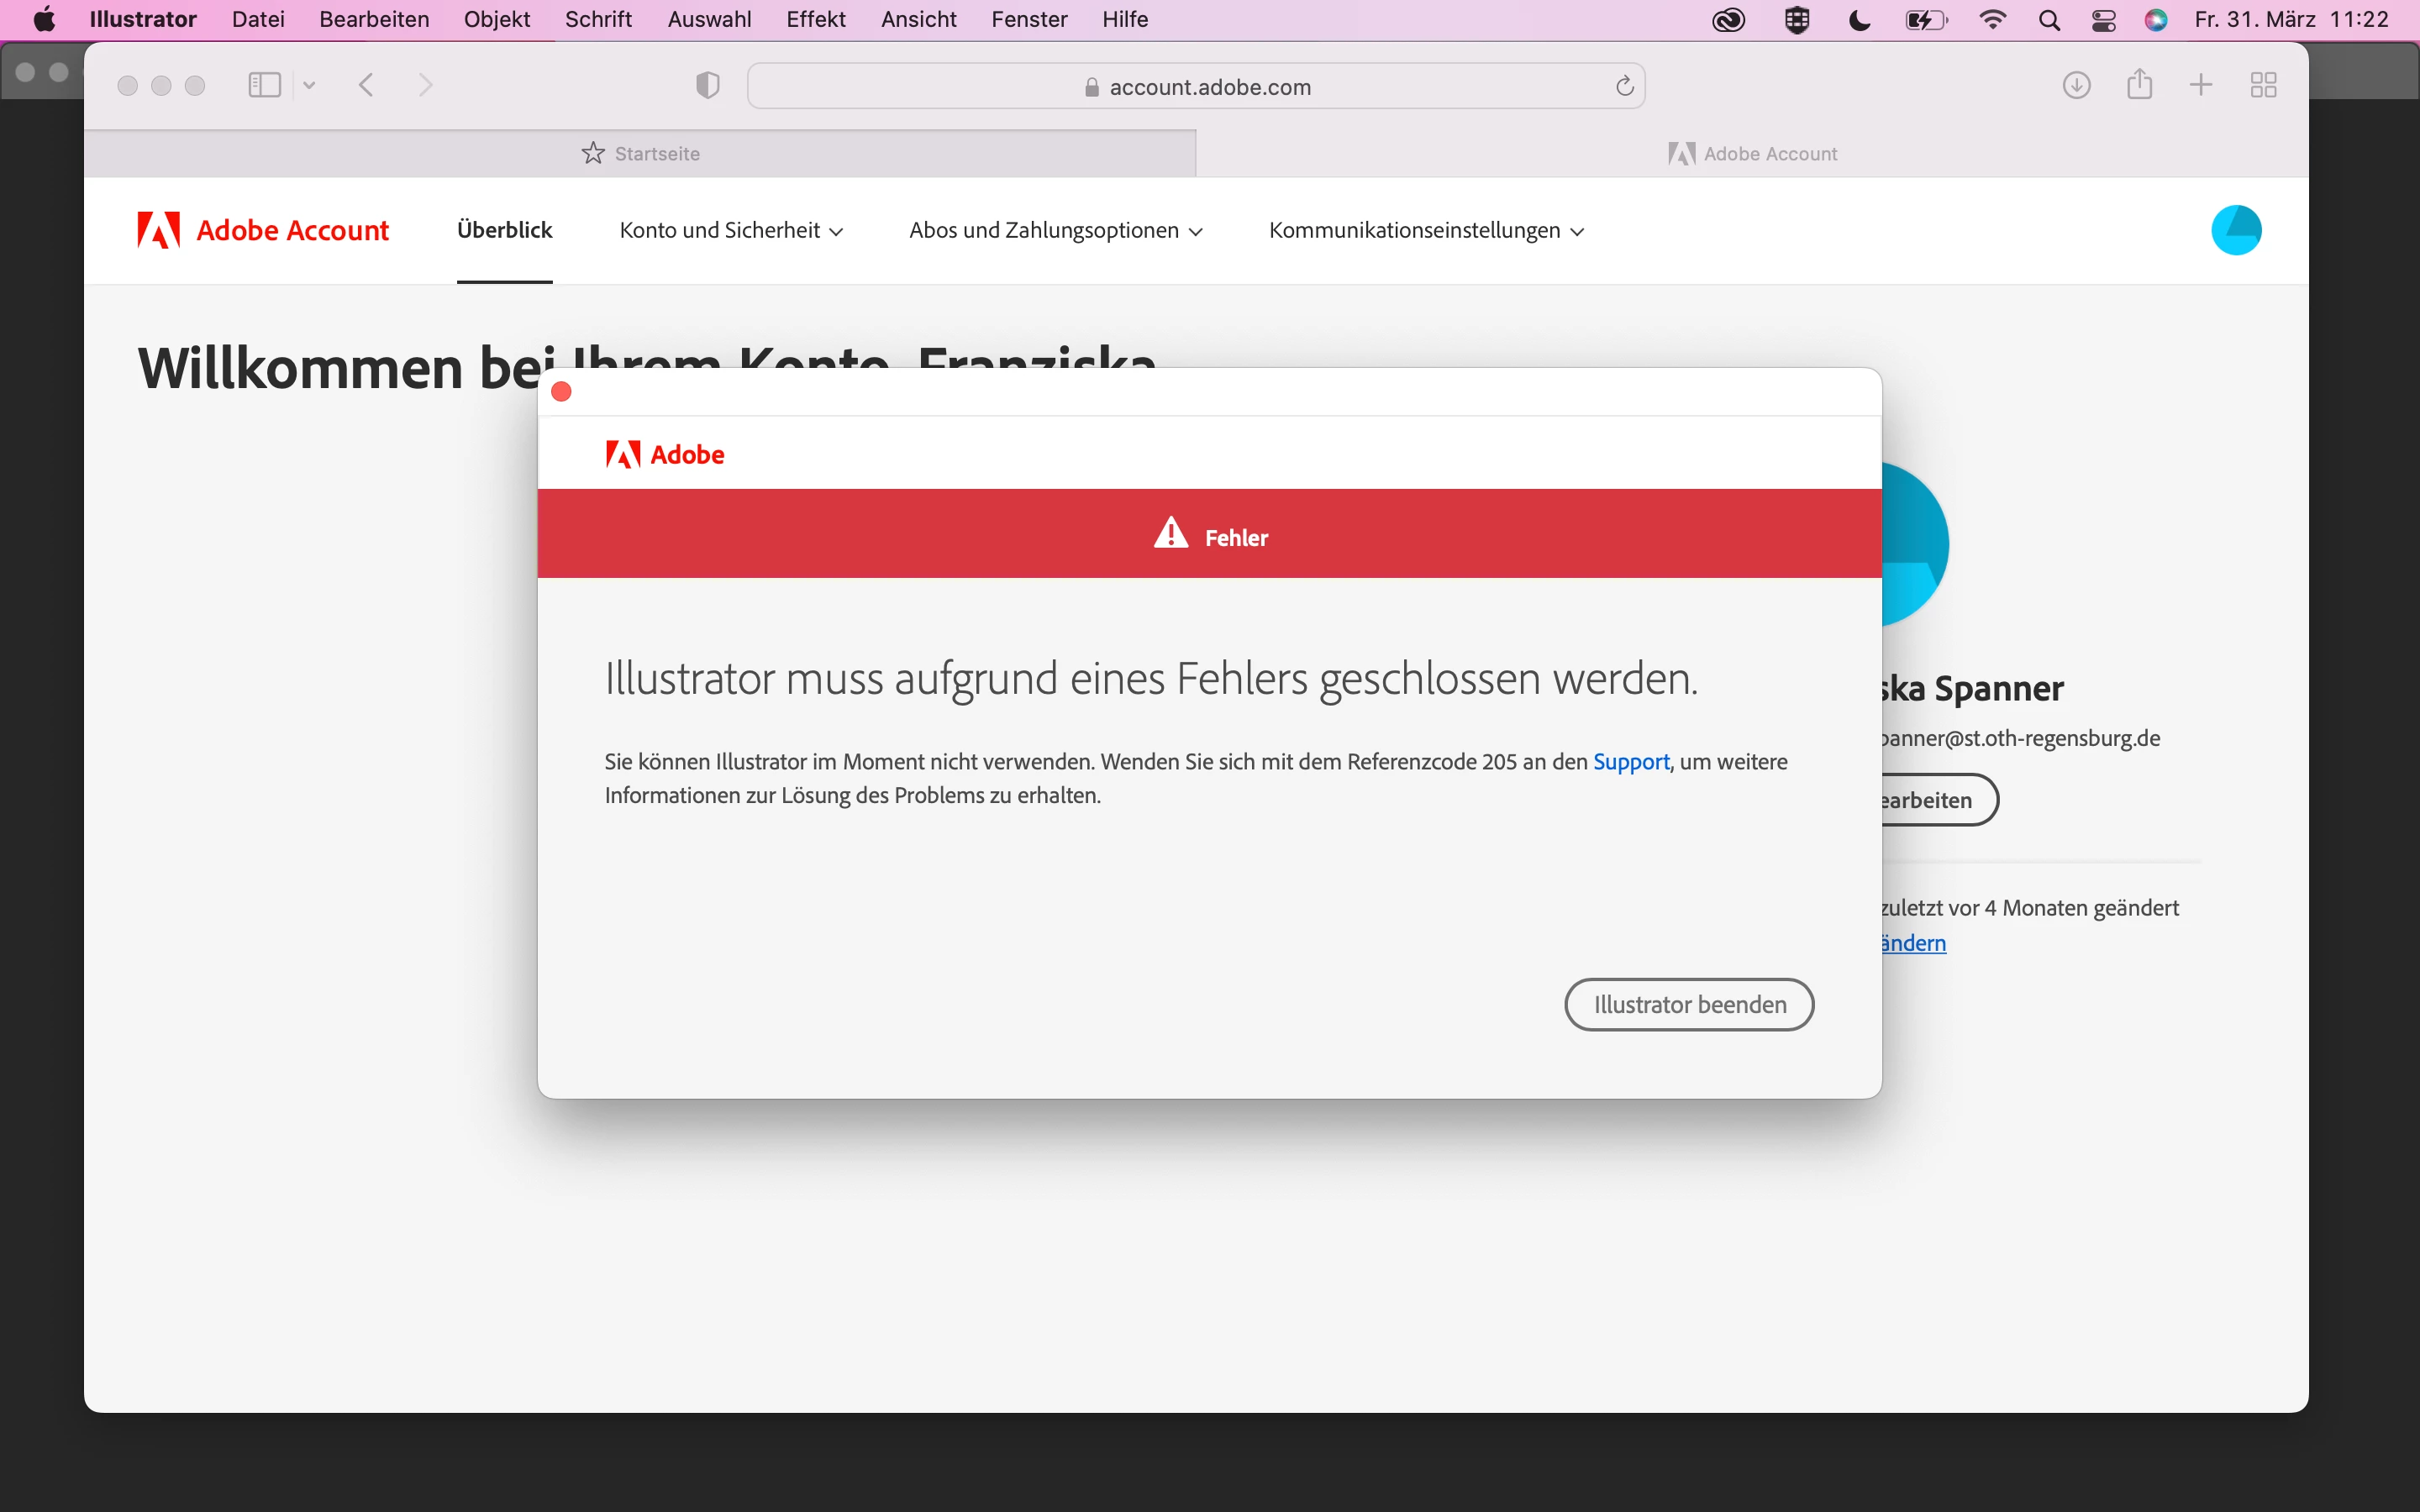Open sidebar options chevron dropdown
Image resolution: width=2420 pixels, height=1512 pixels.
click(309, 85)
